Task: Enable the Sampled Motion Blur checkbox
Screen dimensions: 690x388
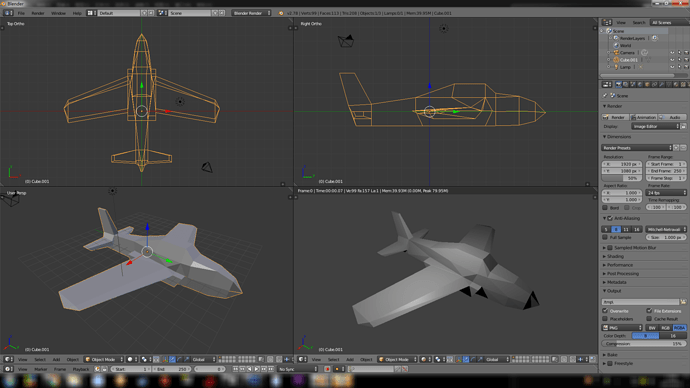Action: 610,248
